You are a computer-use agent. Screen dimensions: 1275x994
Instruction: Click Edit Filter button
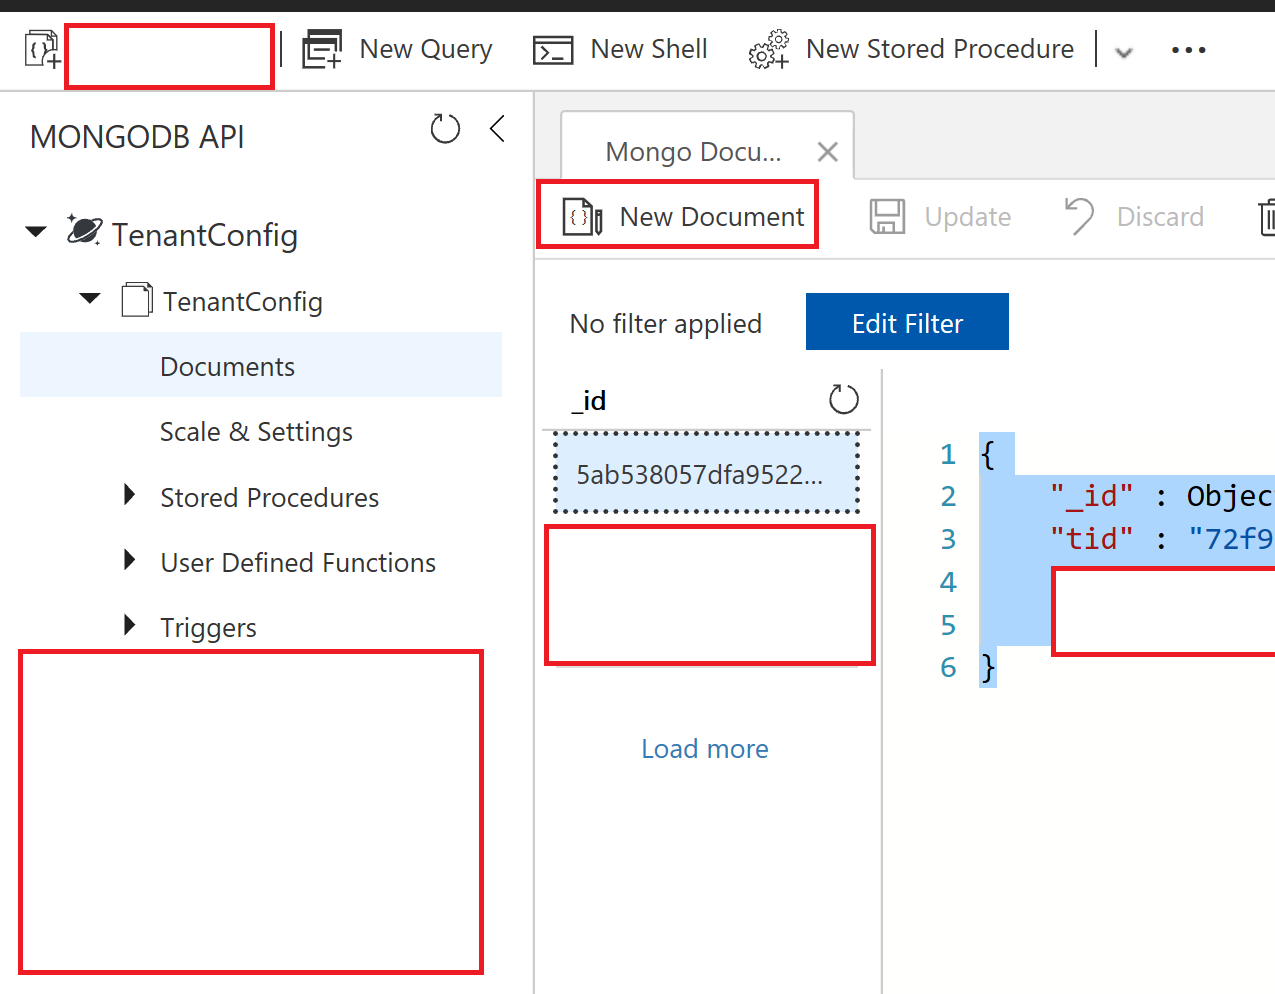(x=907, y=322)
